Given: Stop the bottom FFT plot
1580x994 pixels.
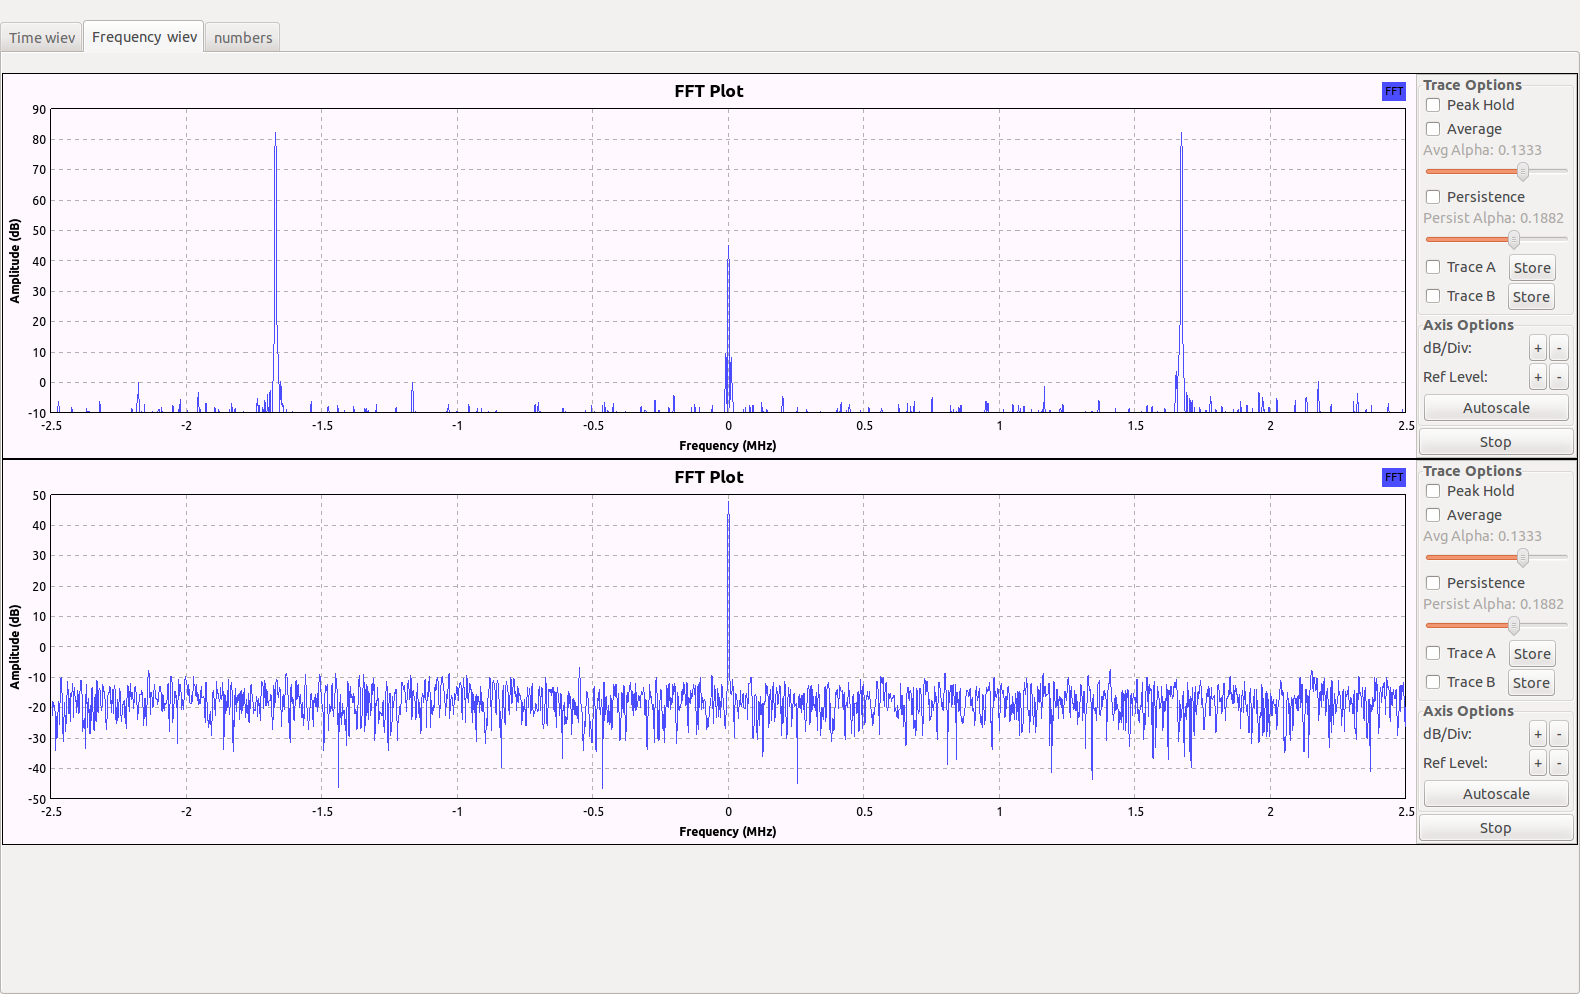Looking at the screenshot, I should [1495, 828].
